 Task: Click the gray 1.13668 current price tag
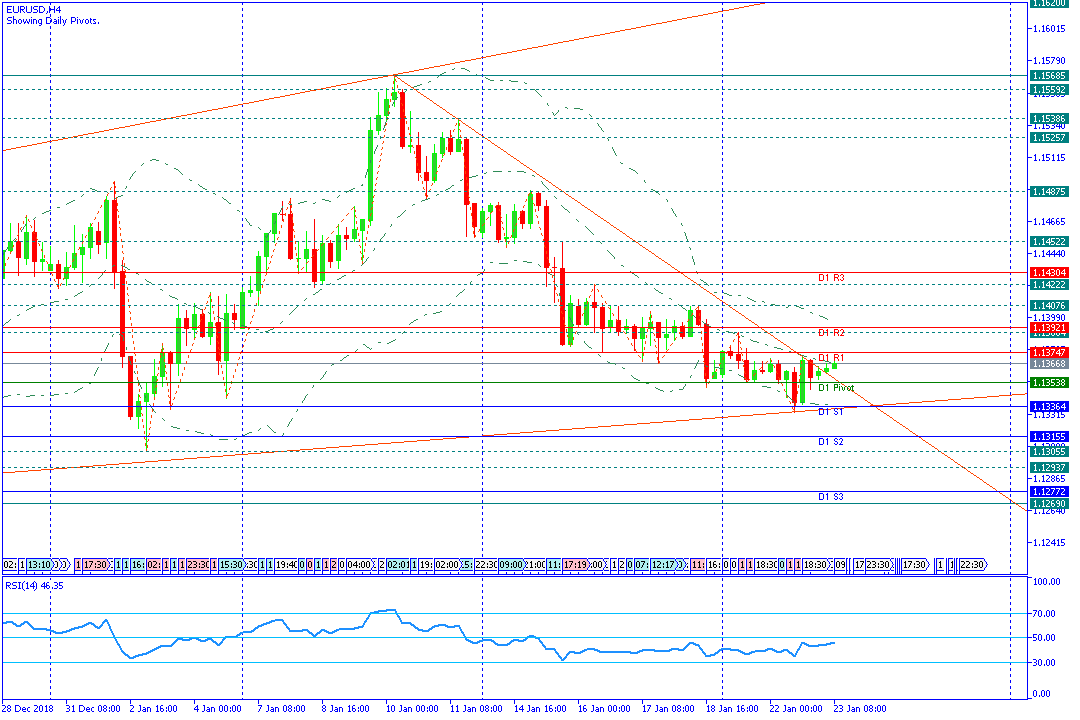1048,365
